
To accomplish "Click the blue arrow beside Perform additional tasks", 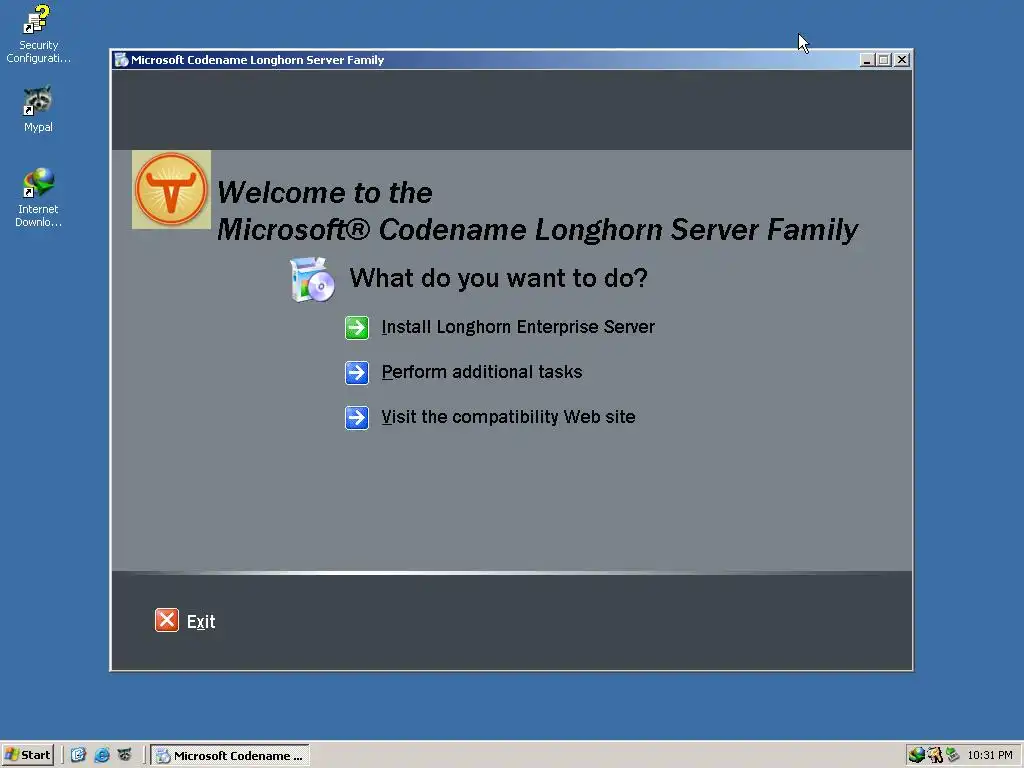I will pyautogui.click(x=357, y=373).
